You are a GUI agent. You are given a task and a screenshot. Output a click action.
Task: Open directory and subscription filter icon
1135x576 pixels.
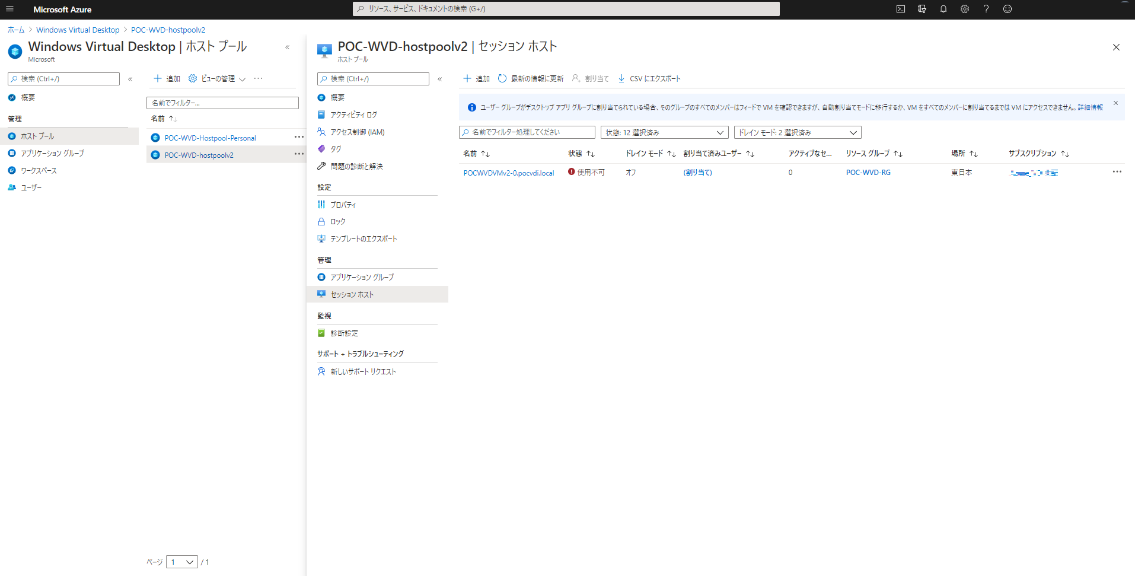[x=921, y=9]
